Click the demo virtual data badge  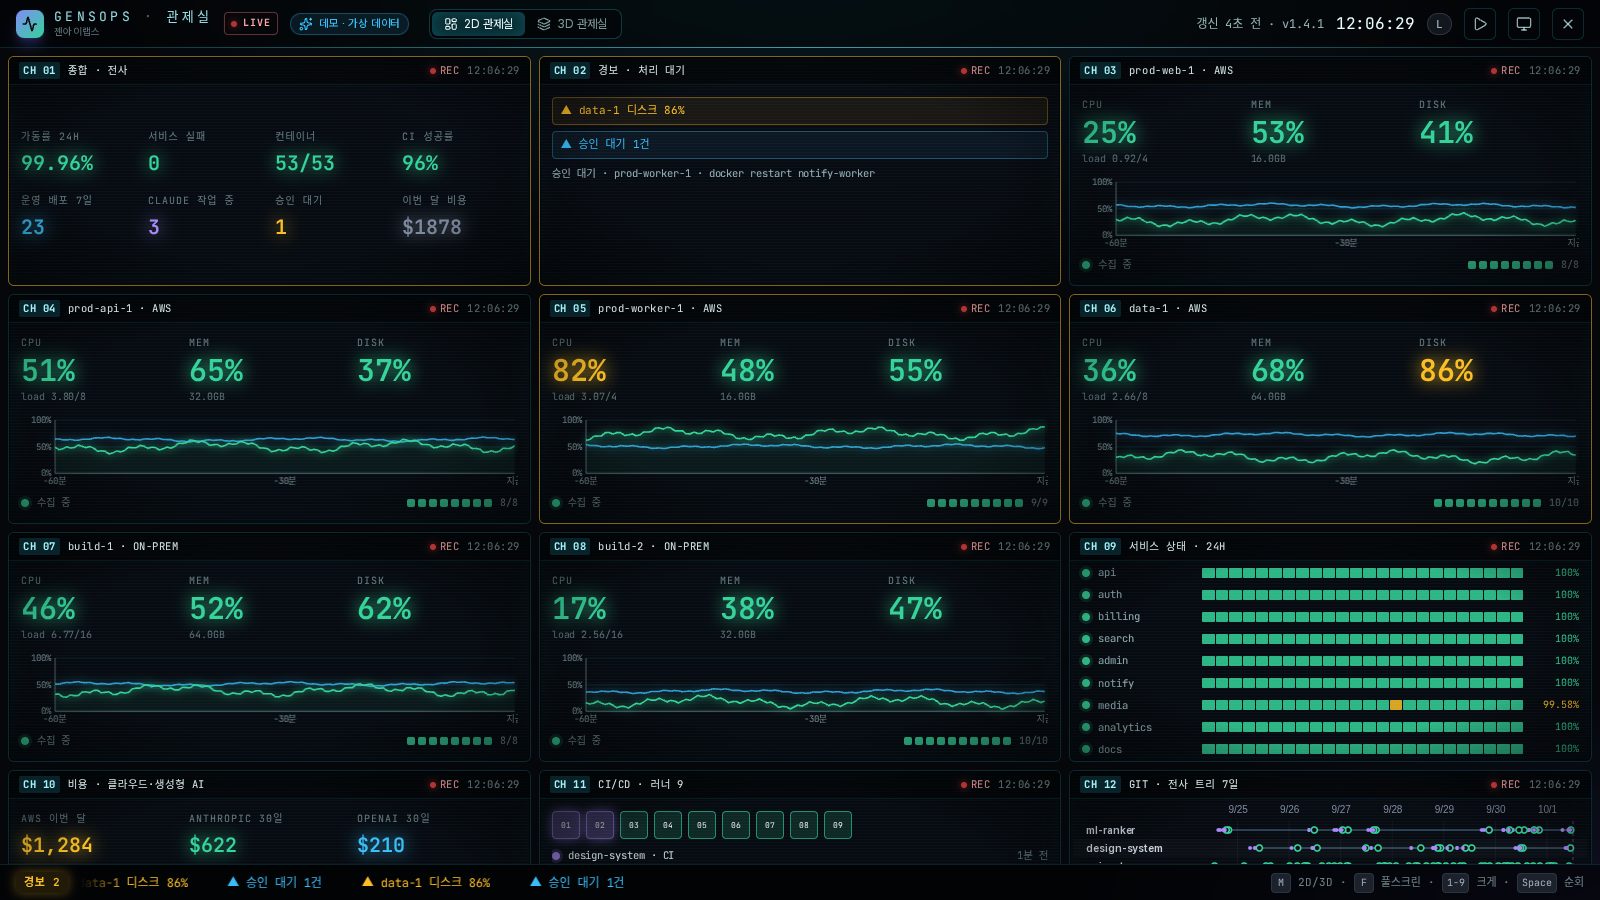[349, 23]
